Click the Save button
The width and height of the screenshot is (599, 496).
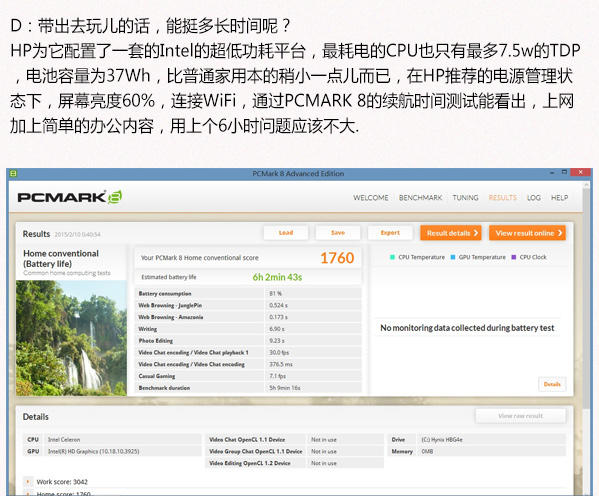tap(338, 233)
